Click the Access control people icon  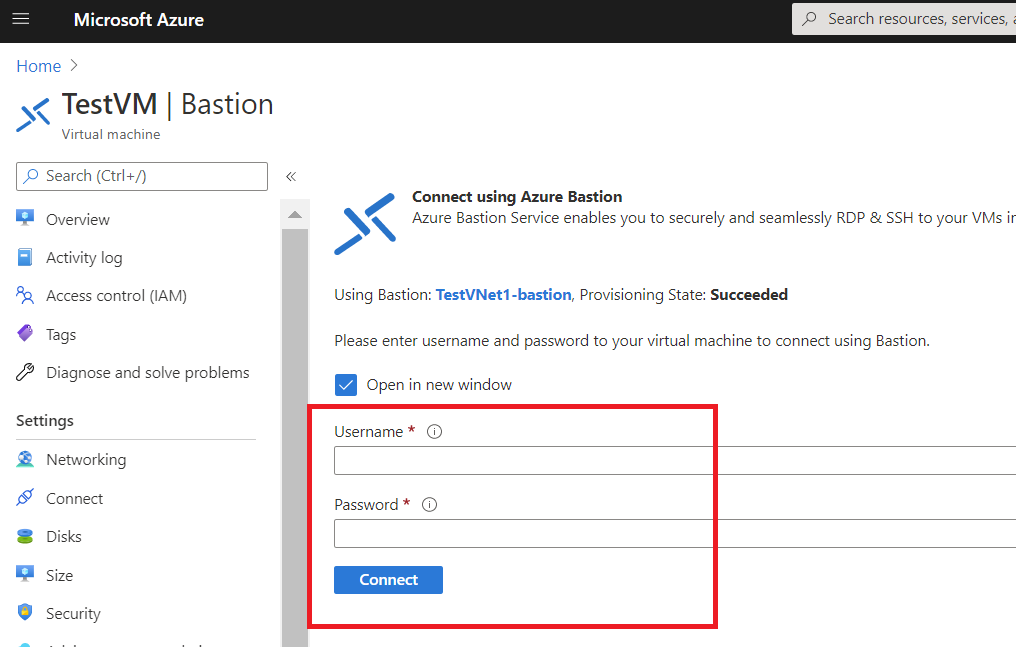point(26,295)
